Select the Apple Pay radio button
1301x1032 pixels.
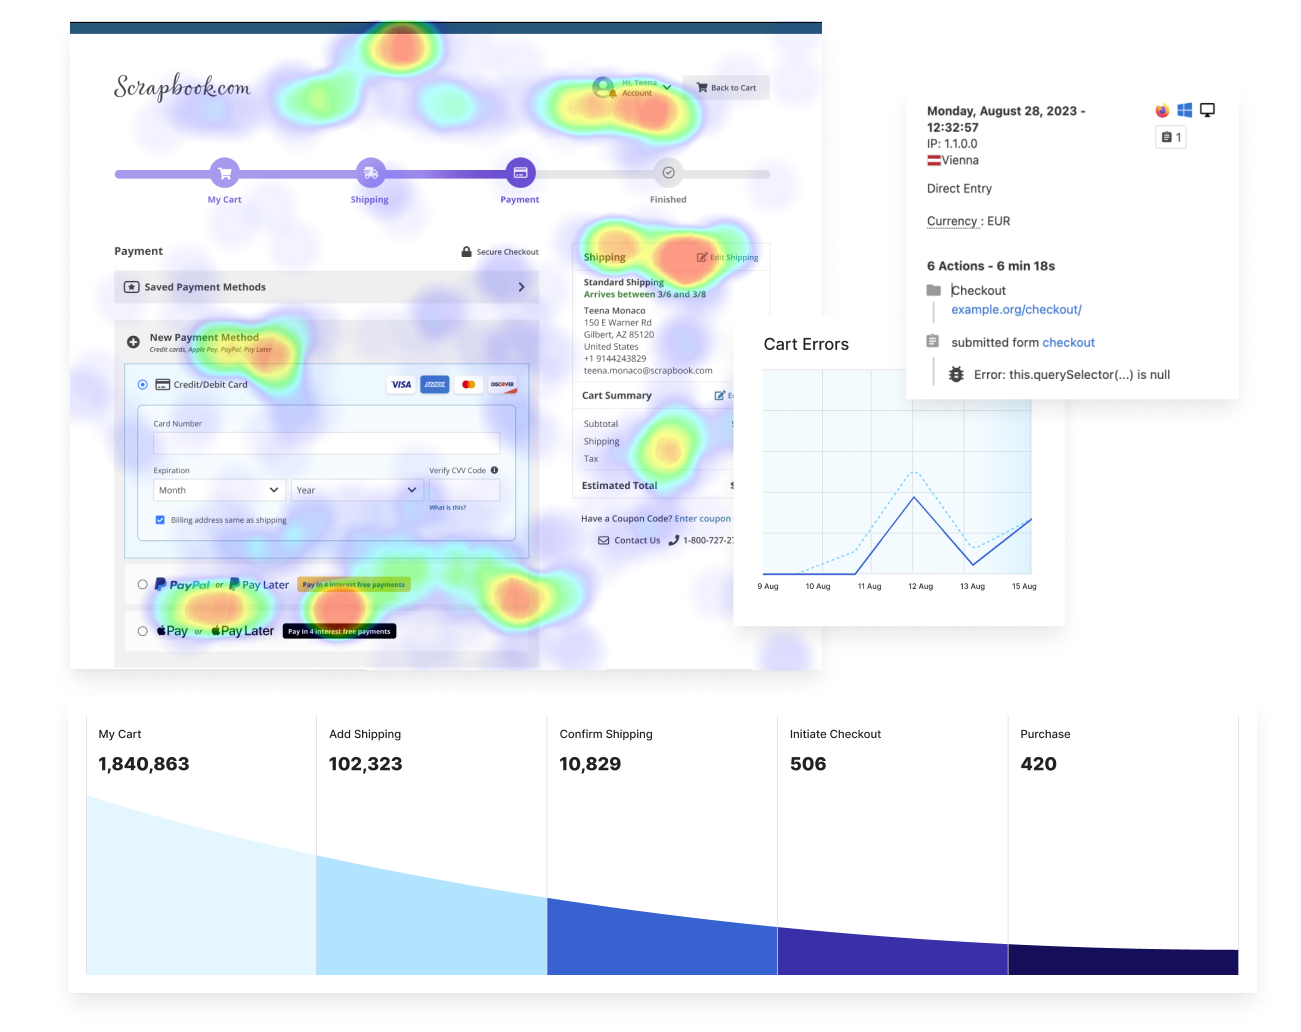[x=142, y=631]
